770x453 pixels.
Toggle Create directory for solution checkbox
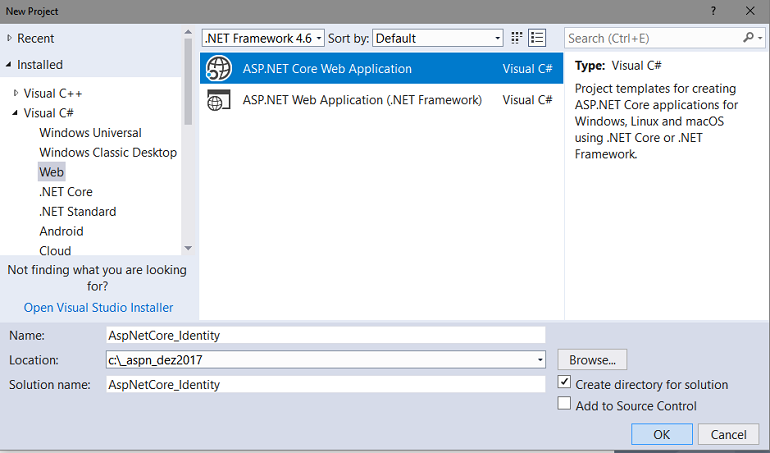point(564,382)
